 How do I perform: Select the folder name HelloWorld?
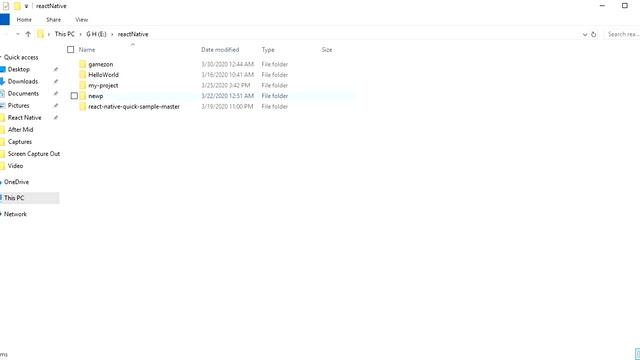(x=104, y=75)
